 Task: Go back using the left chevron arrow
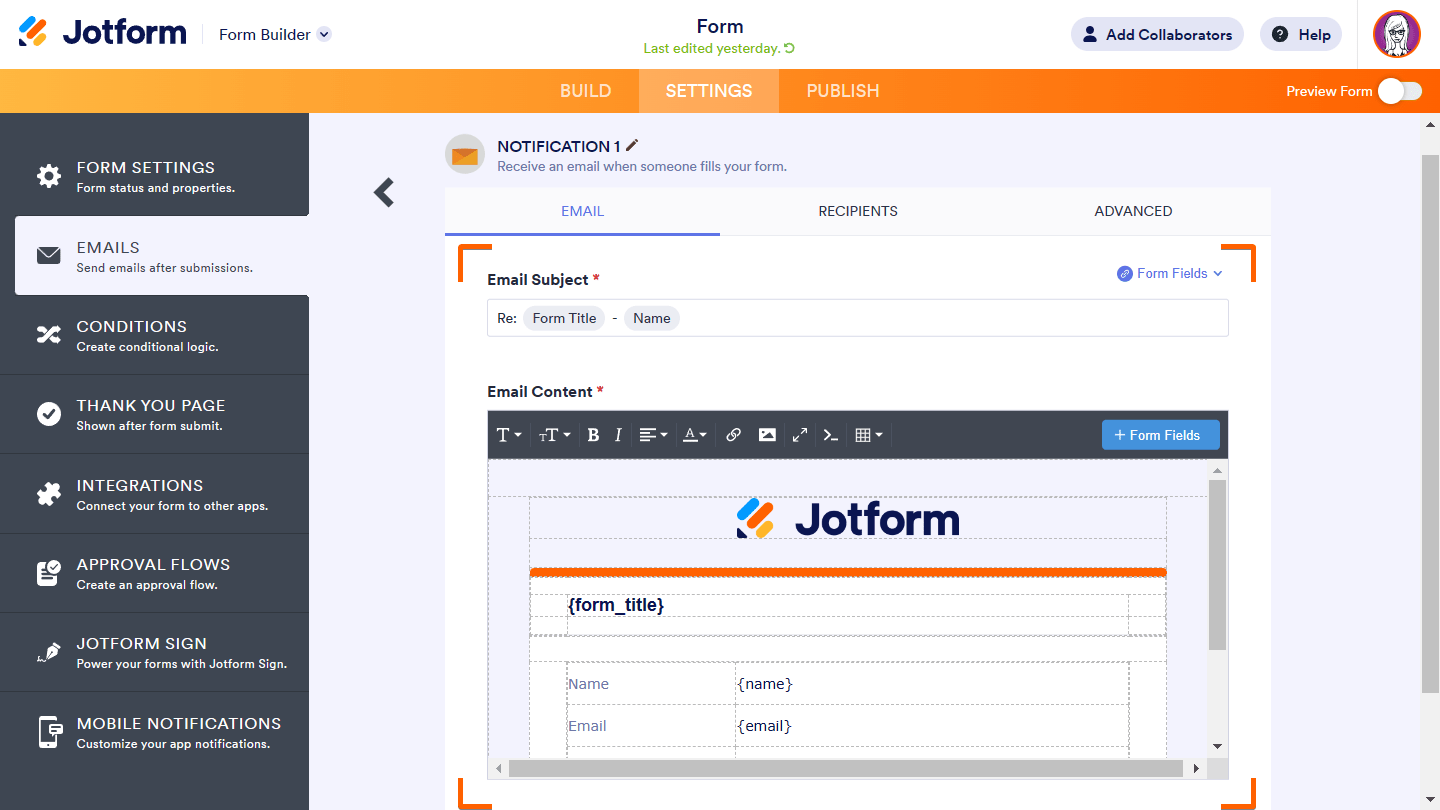click(x=384, y=192)
